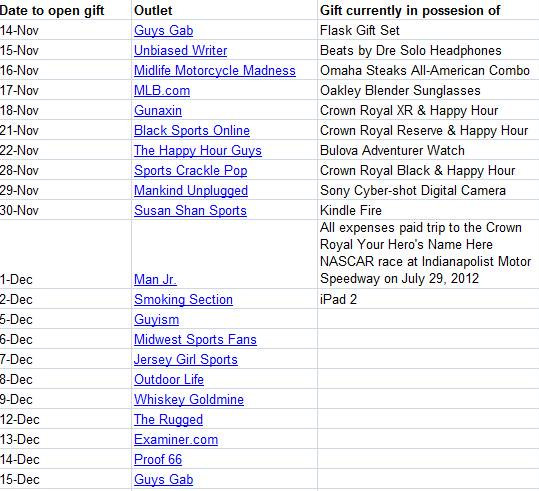Visit Midlife Motorcycle Madness link
This screenshot has width=539, height=491.
[x=215, y=70]
